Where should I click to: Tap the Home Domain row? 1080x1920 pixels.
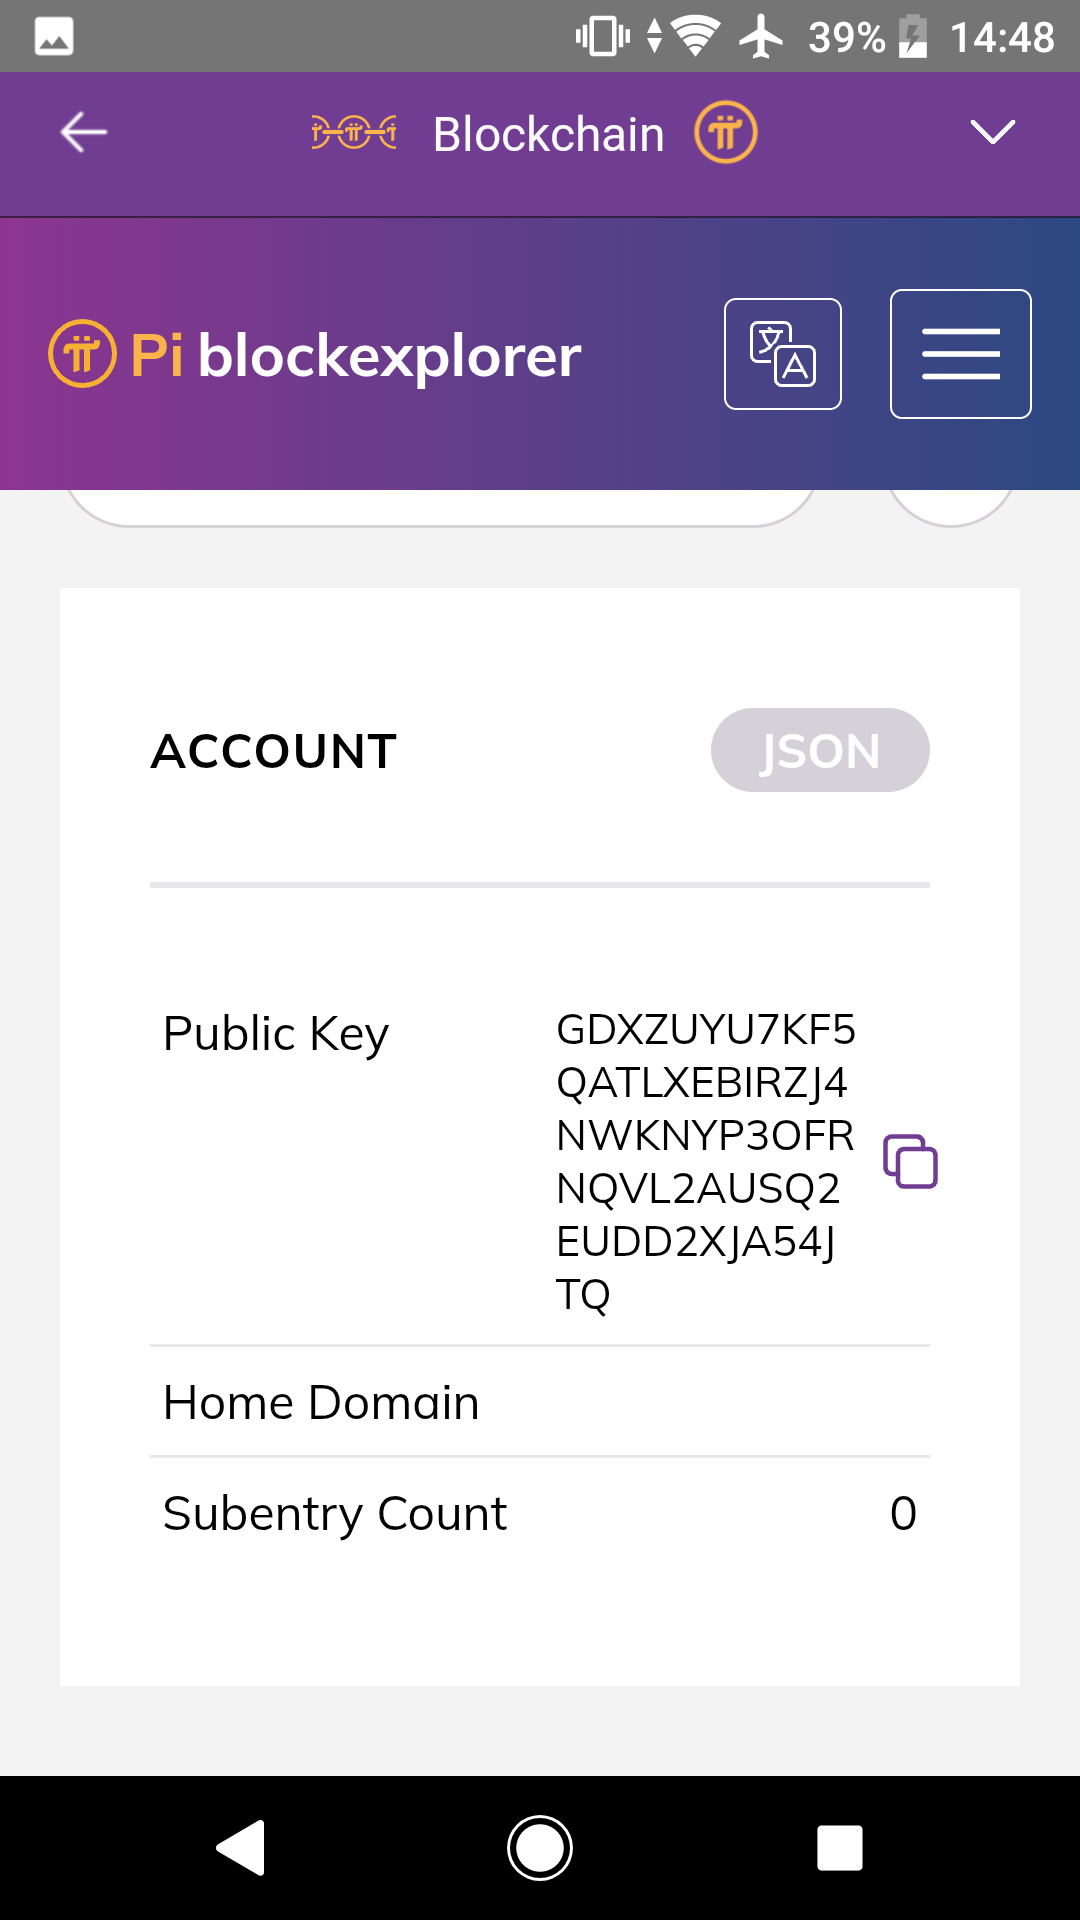pos(540,1402)
